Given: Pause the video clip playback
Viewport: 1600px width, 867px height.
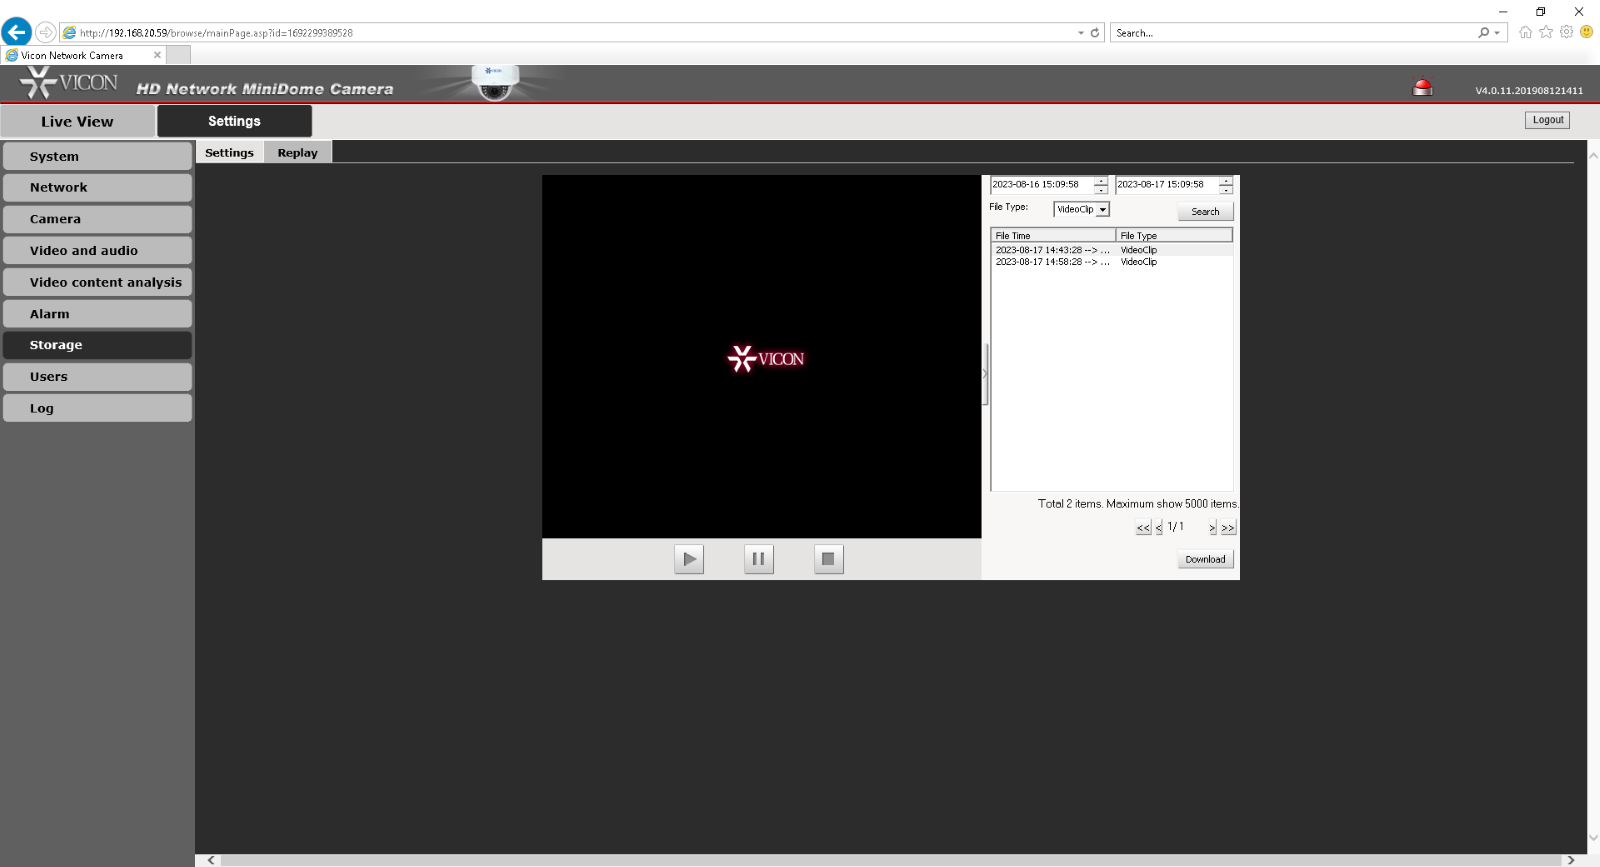Looking at the screenshot, I should click(758, 559).
